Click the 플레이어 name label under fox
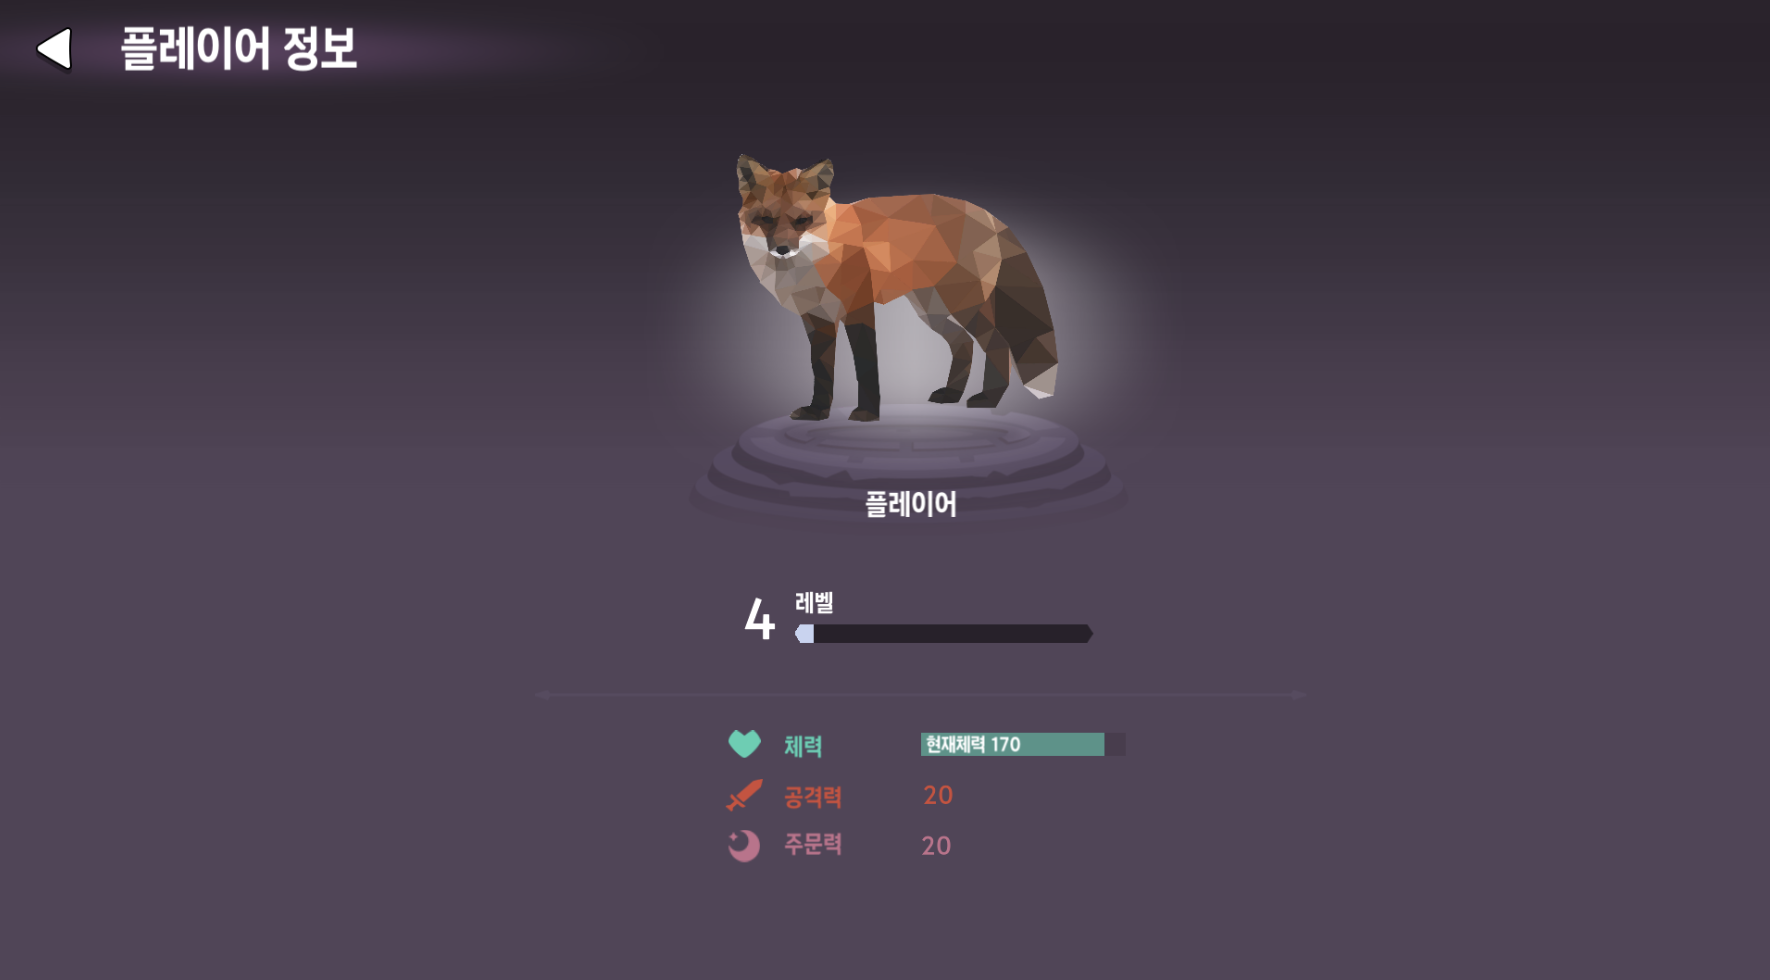Viewport: 1770px width, 980px height. pos(910,504)
